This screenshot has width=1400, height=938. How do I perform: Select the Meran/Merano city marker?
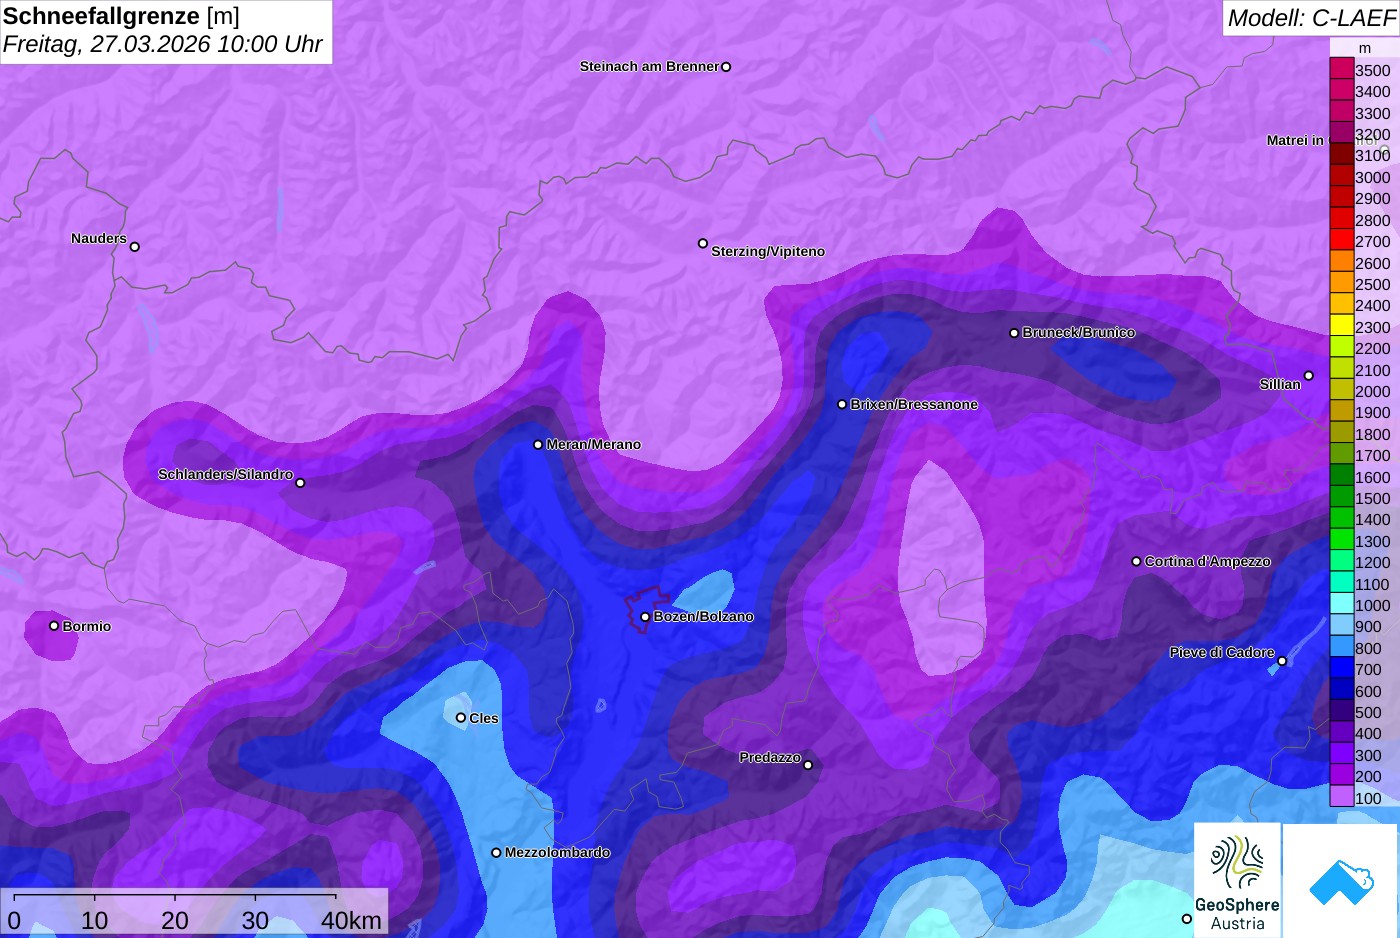pos(538,445)
